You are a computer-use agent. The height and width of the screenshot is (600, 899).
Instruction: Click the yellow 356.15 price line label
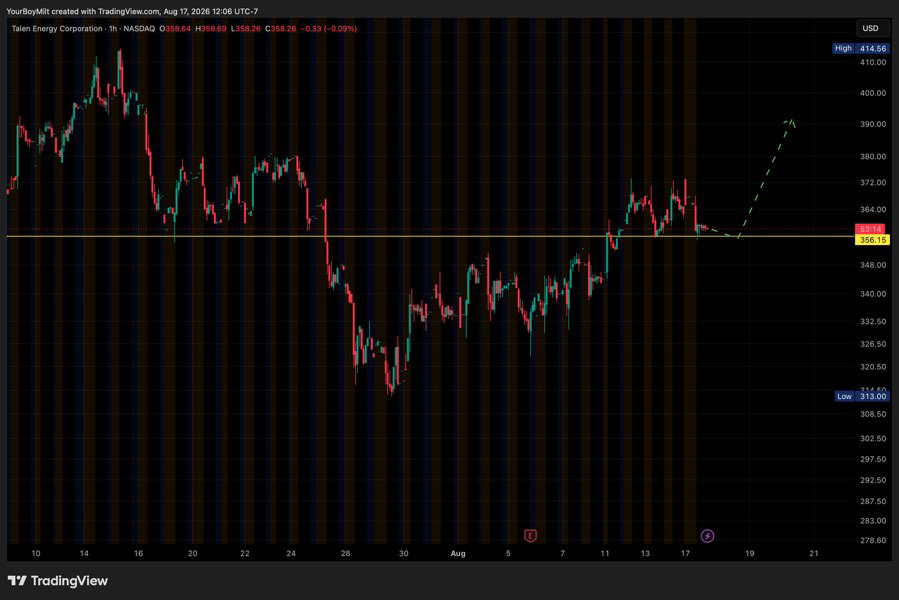[873, 240]
